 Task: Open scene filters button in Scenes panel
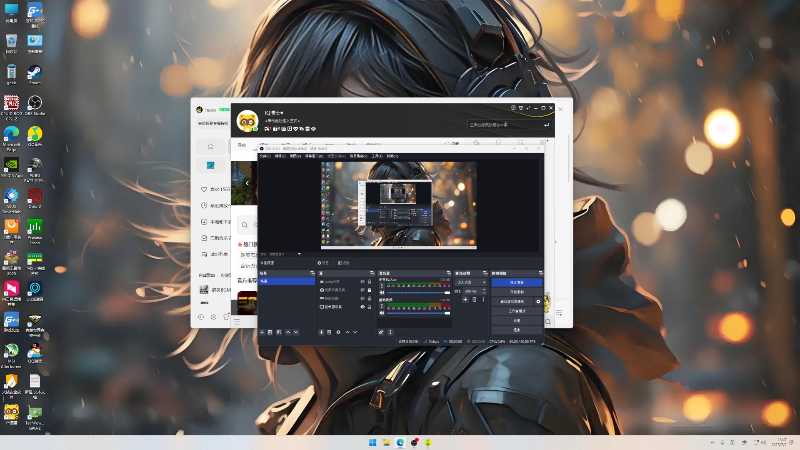pyautogui.click(x=279, y=332)
